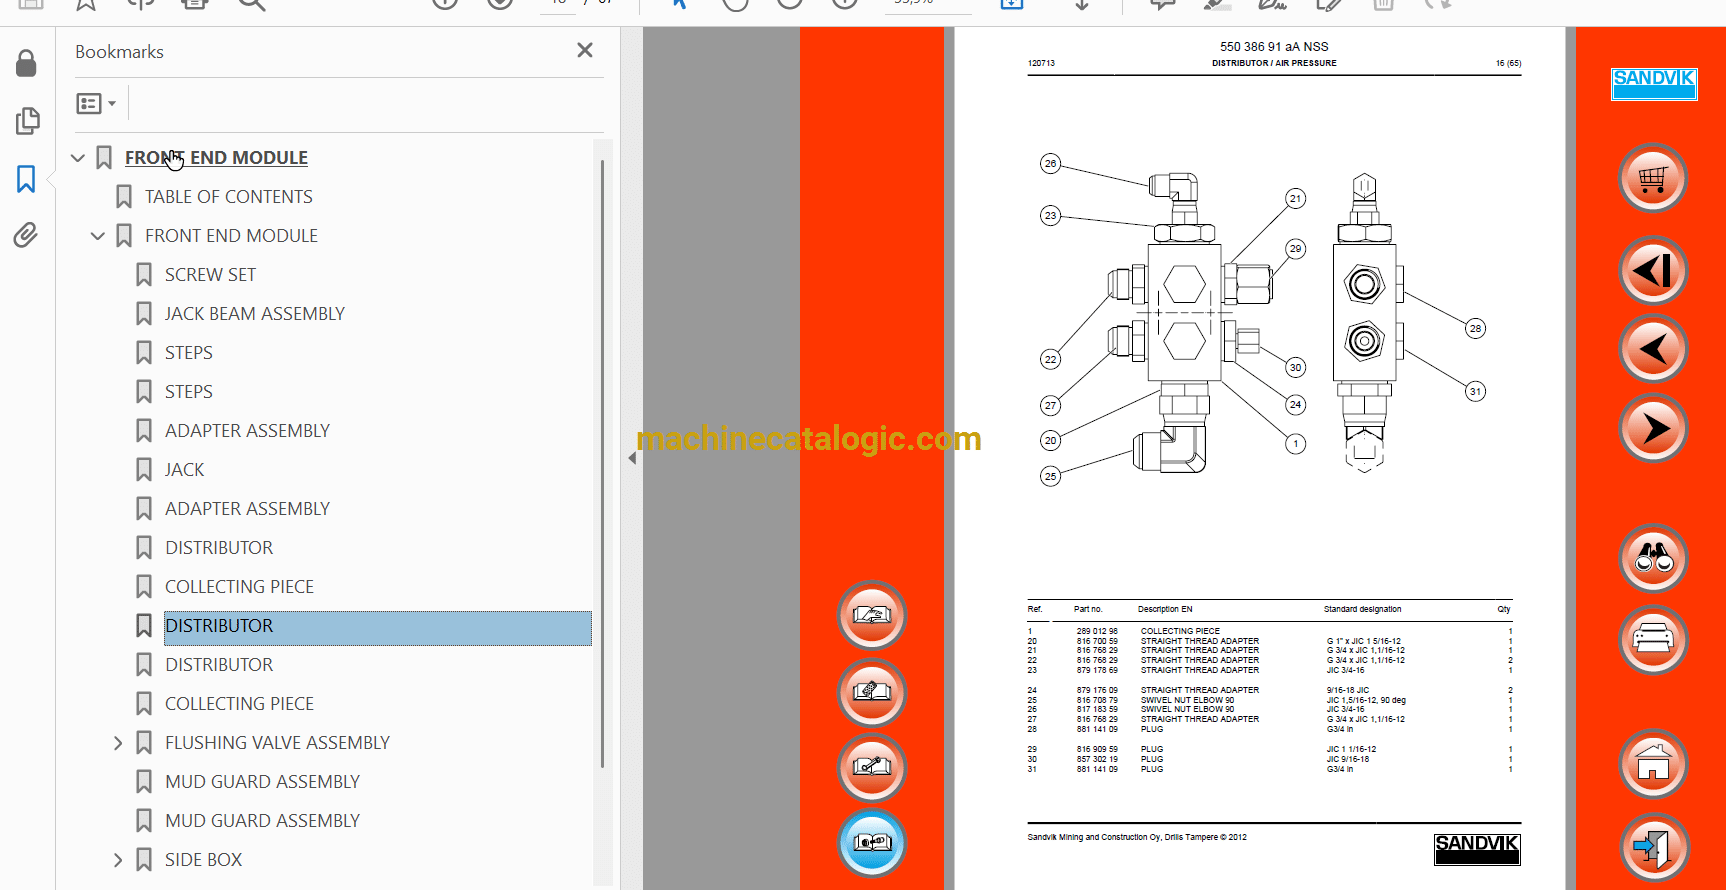
Task: Click callout number 26 in the diagram
Action: 1050,164
